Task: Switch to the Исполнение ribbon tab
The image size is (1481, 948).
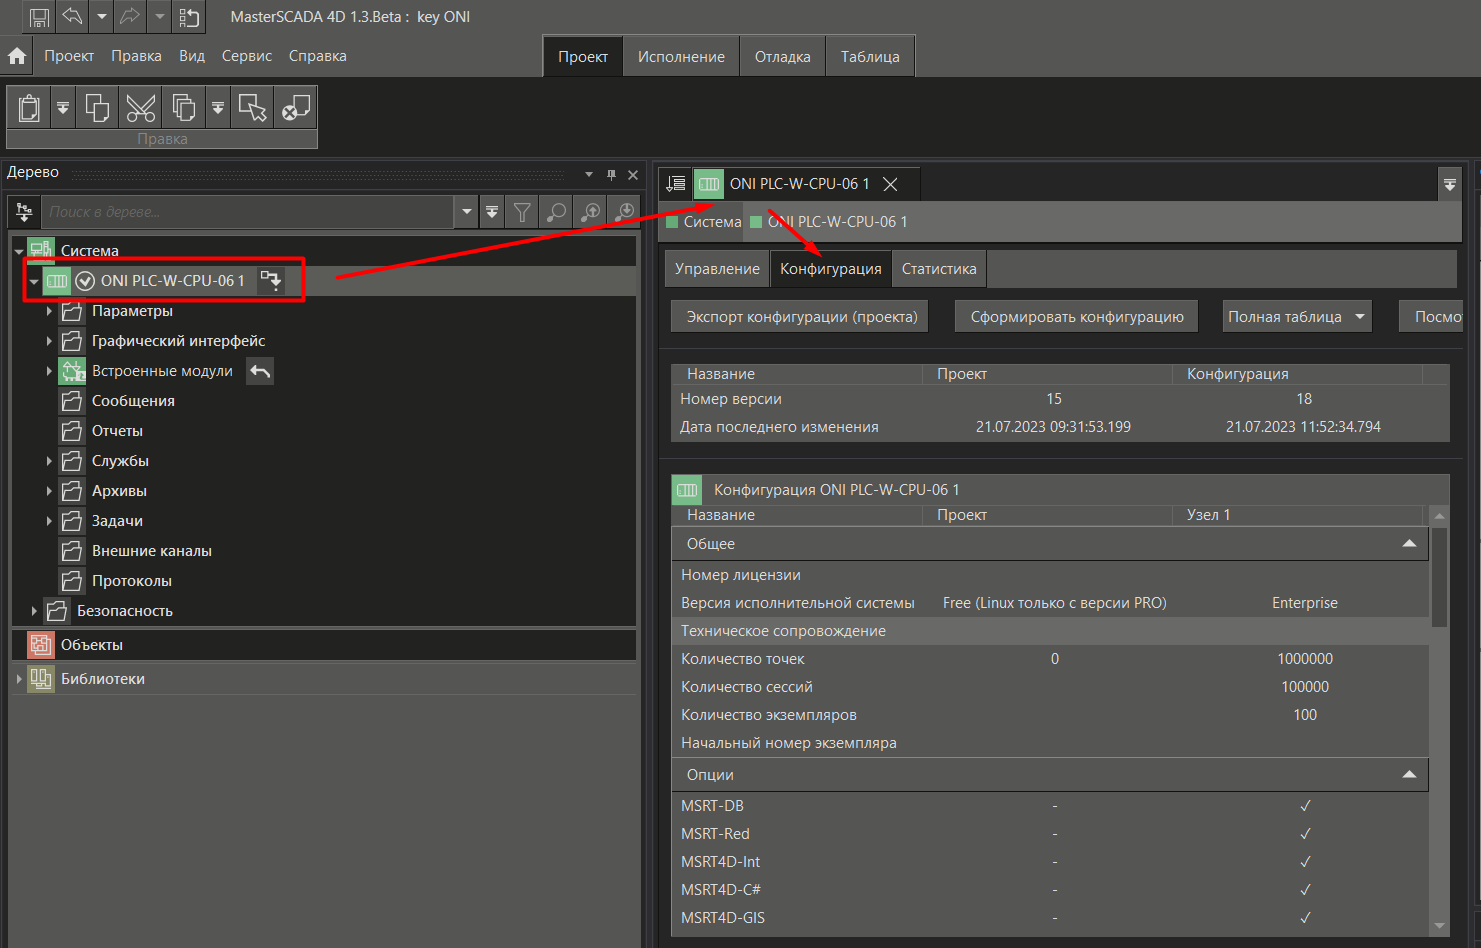Action: (681, 57)
